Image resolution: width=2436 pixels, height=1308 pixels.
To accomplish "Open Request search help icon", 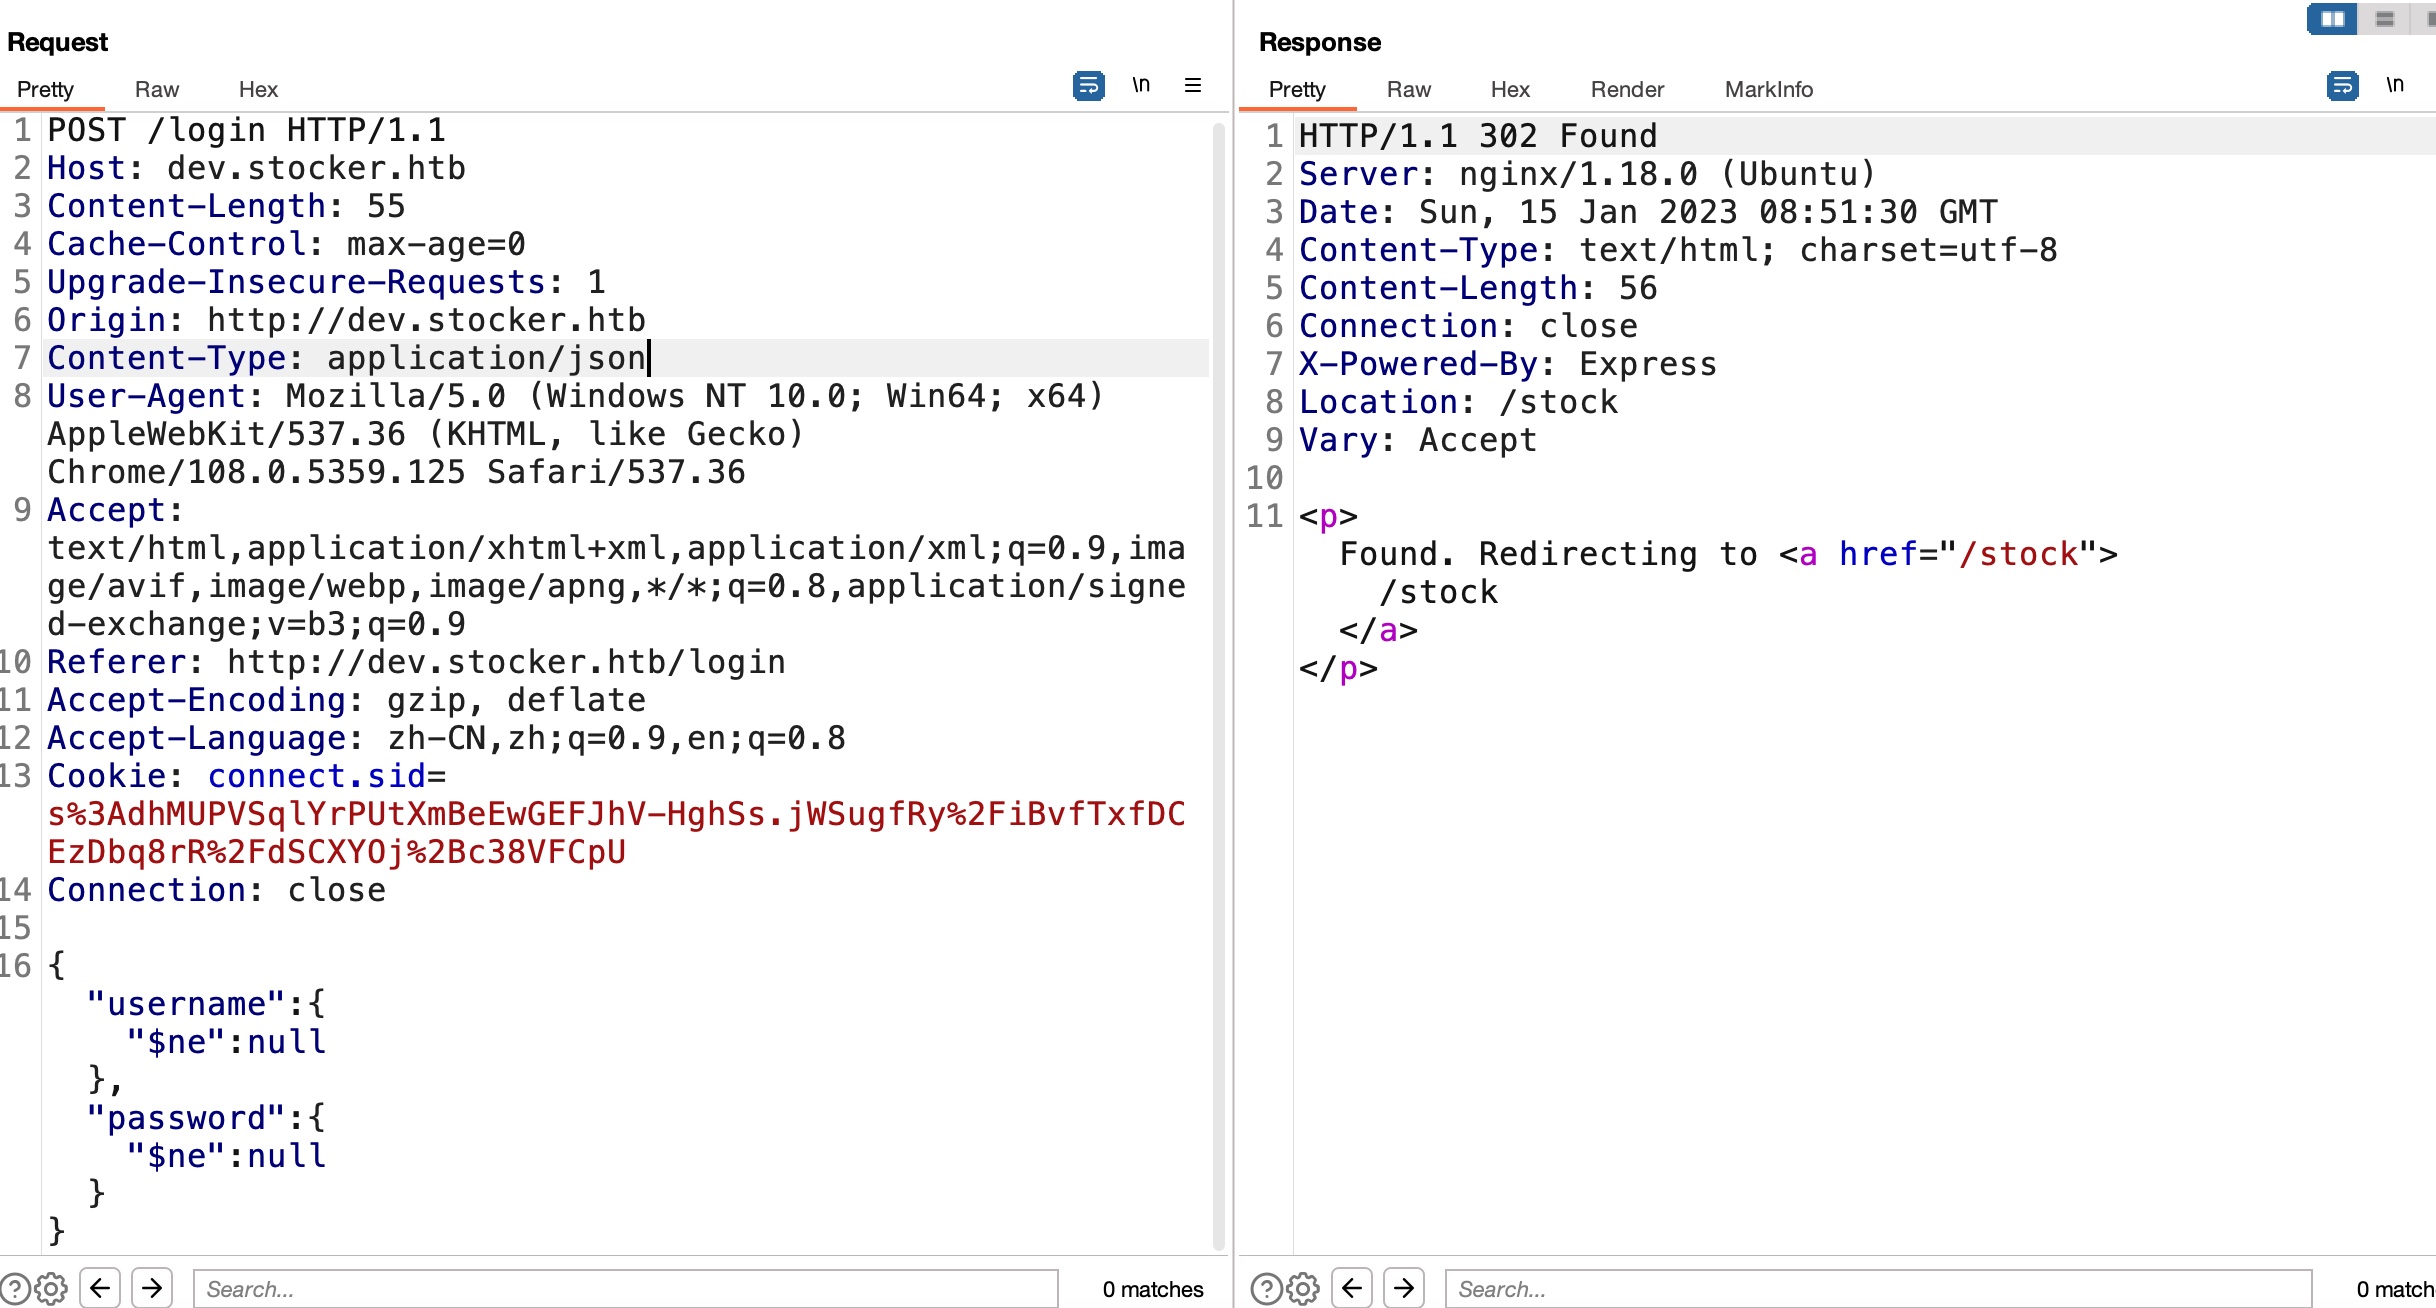I will [x=14, y=1288].
